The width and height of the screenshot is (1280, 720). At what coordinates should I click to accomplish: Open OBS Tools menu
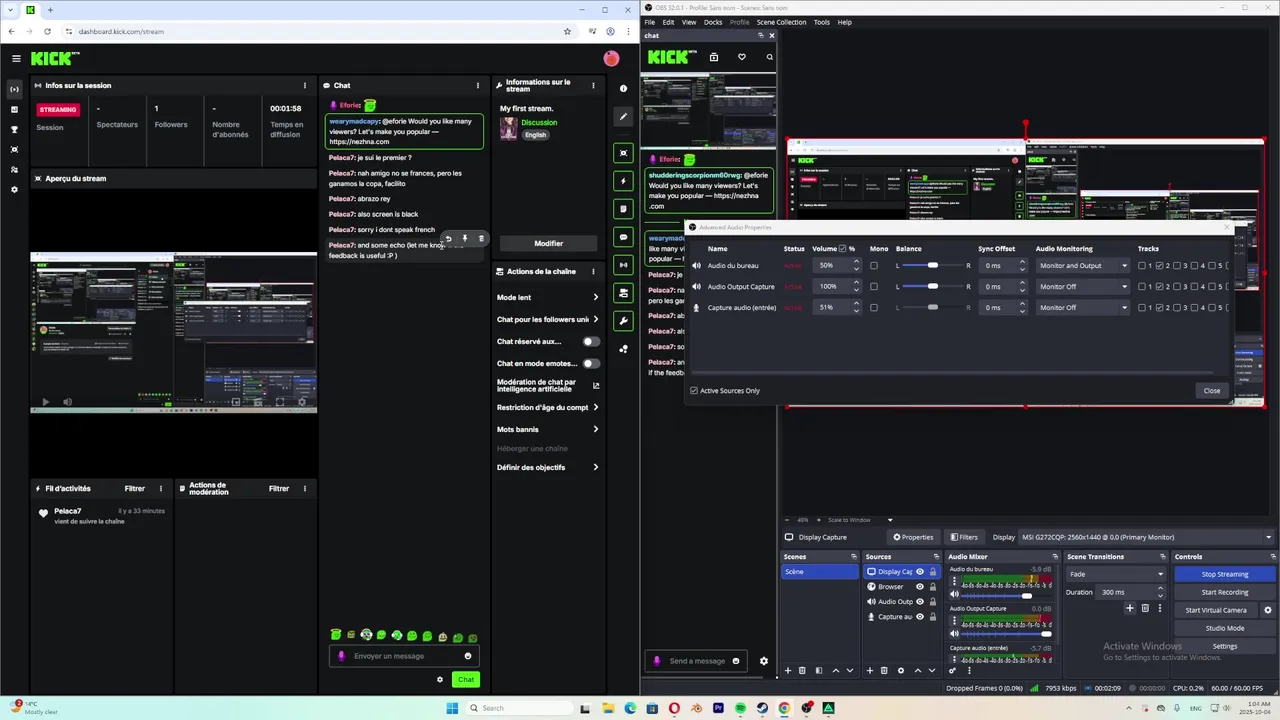(821, 22)
